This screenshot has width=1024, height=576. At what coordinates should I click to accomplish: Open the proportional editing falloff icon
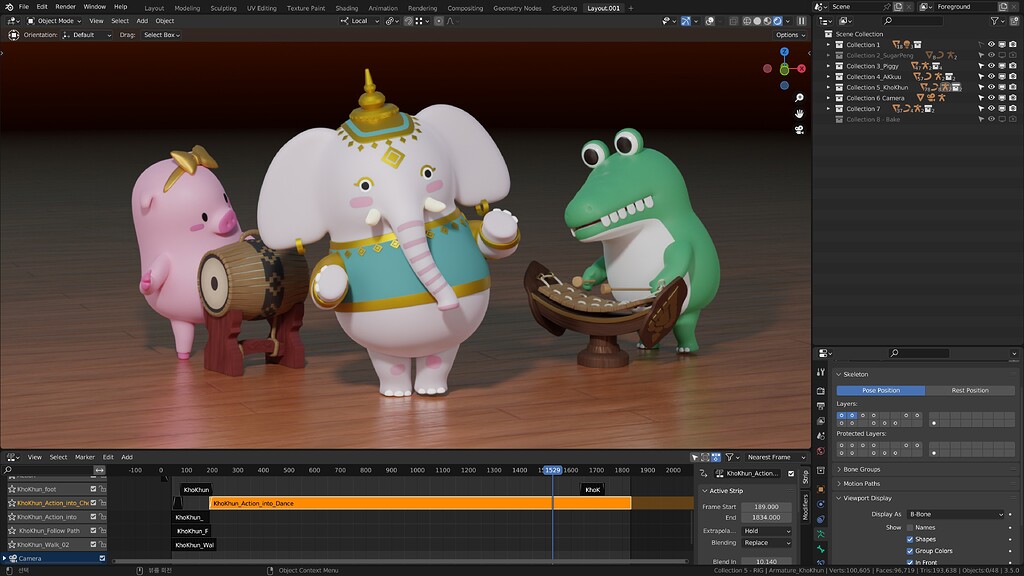[696, 19]
